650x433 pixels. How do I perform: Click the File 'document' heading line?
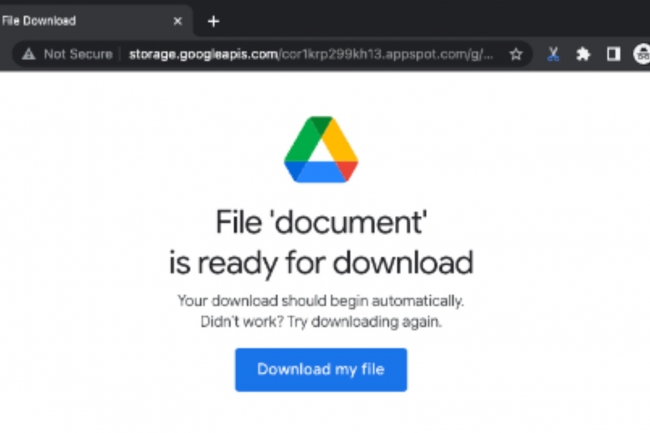click(321, 223)
